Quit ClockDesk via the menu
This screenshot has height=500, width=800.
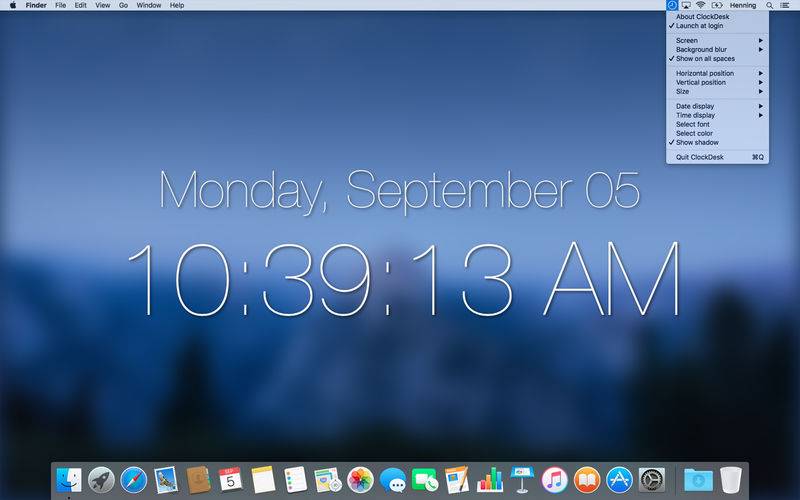(702, 157)
